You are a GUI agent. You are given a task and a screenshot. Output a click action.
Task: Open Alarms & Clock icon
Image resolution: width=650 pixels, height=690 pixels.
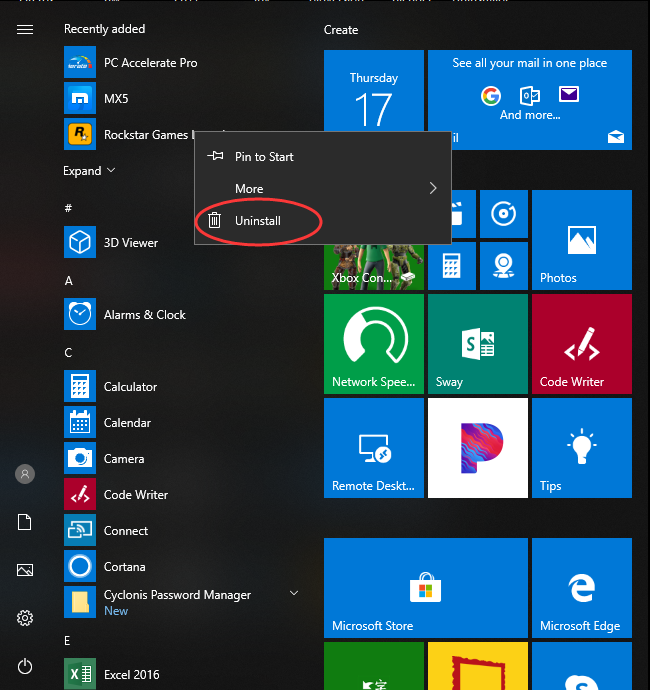[80, 314]
